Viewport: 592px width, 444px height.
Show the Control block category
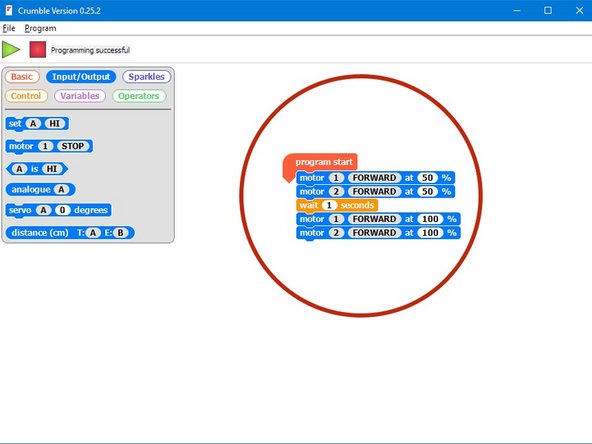(x=26, y=96)
